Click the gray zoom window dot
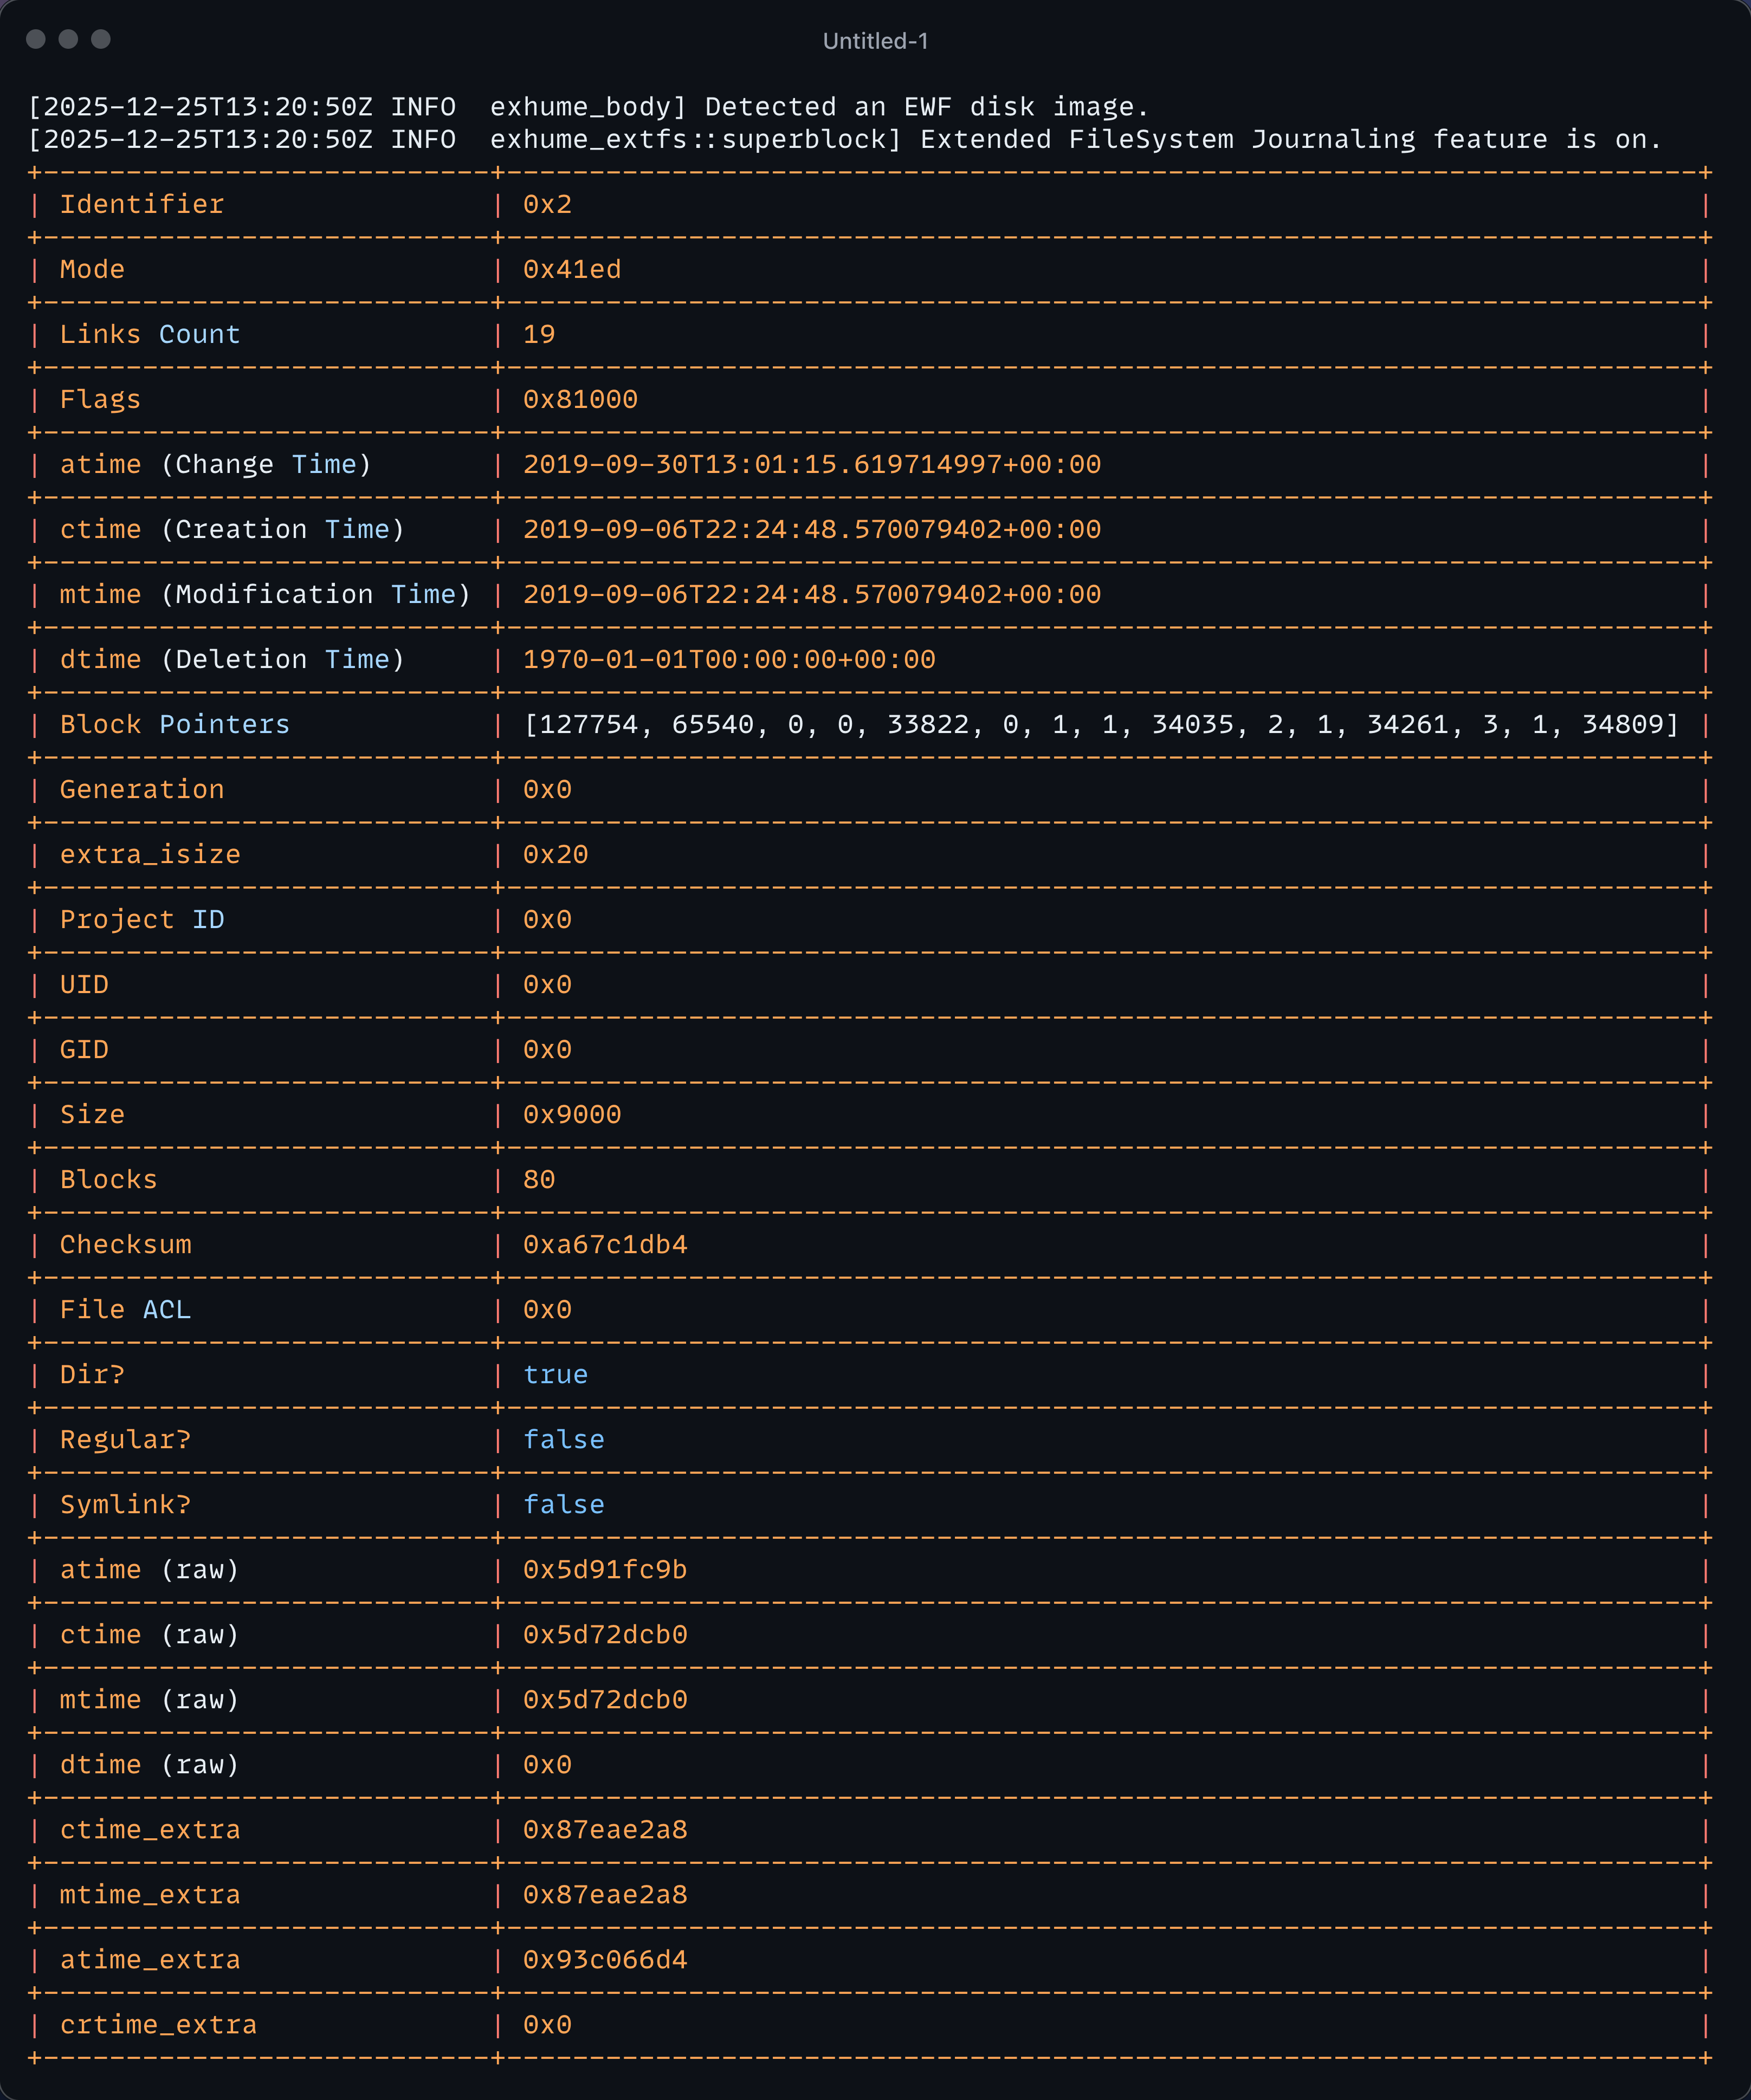 tap(101, 39)
